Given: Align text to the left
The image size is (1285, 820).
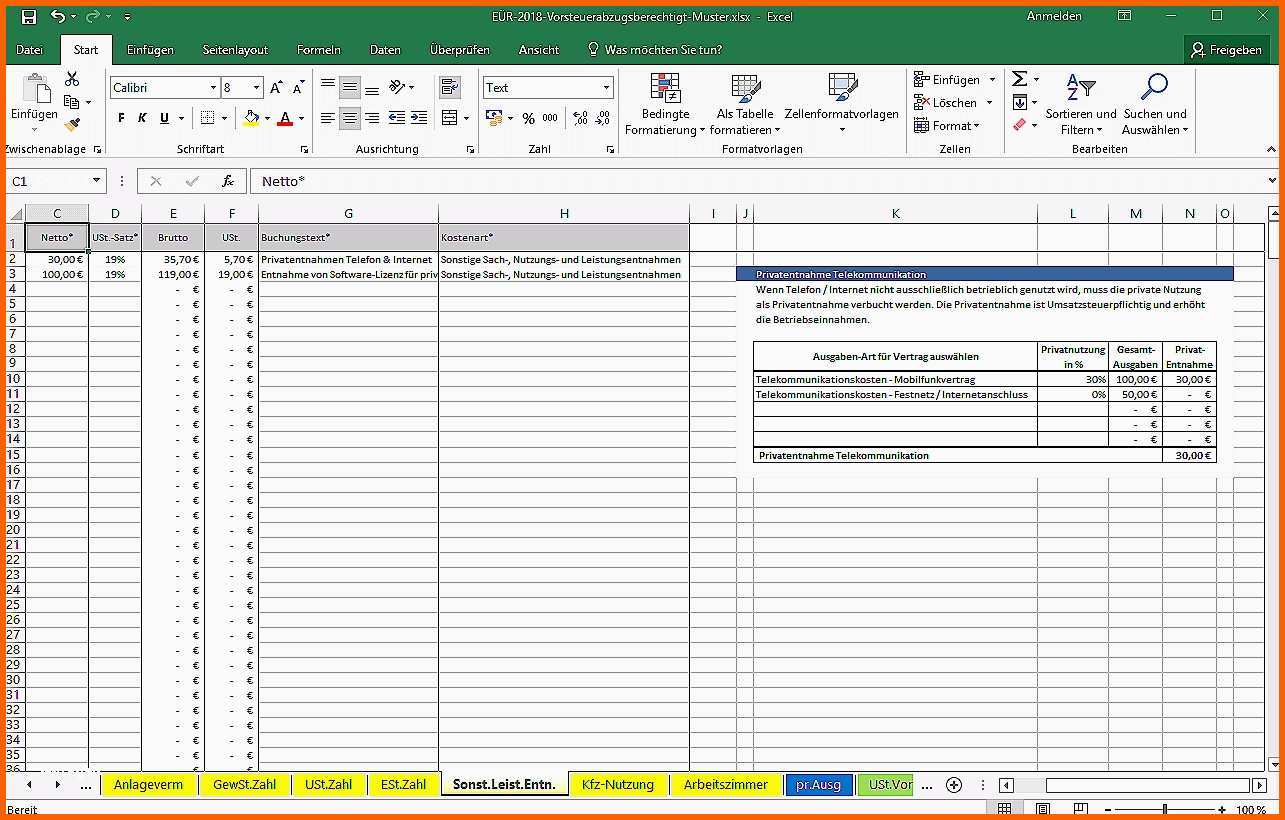Looking at the screenshot, I should [x=328, y=118].
